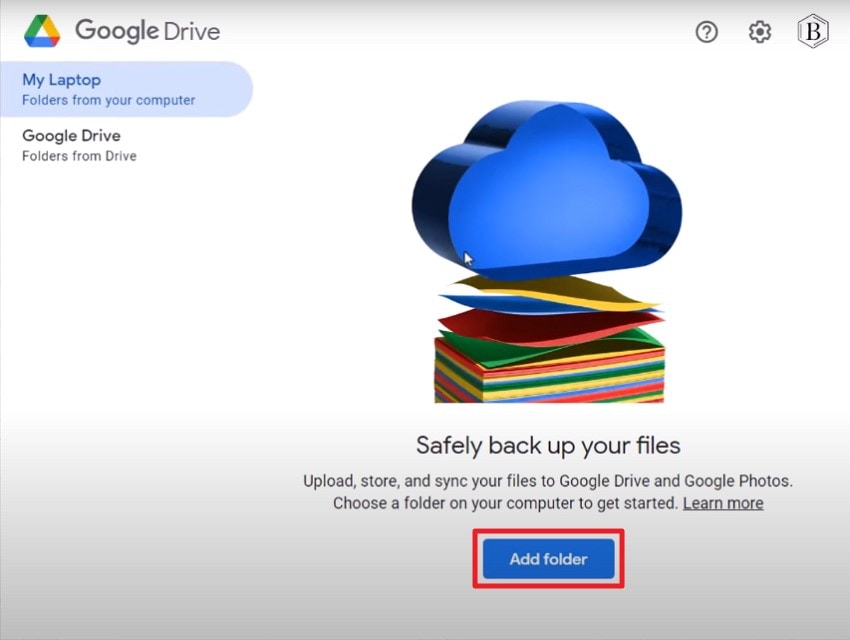Open Drive preferences via the gear icon
This screenshot has width=850, height=640.
759,32
